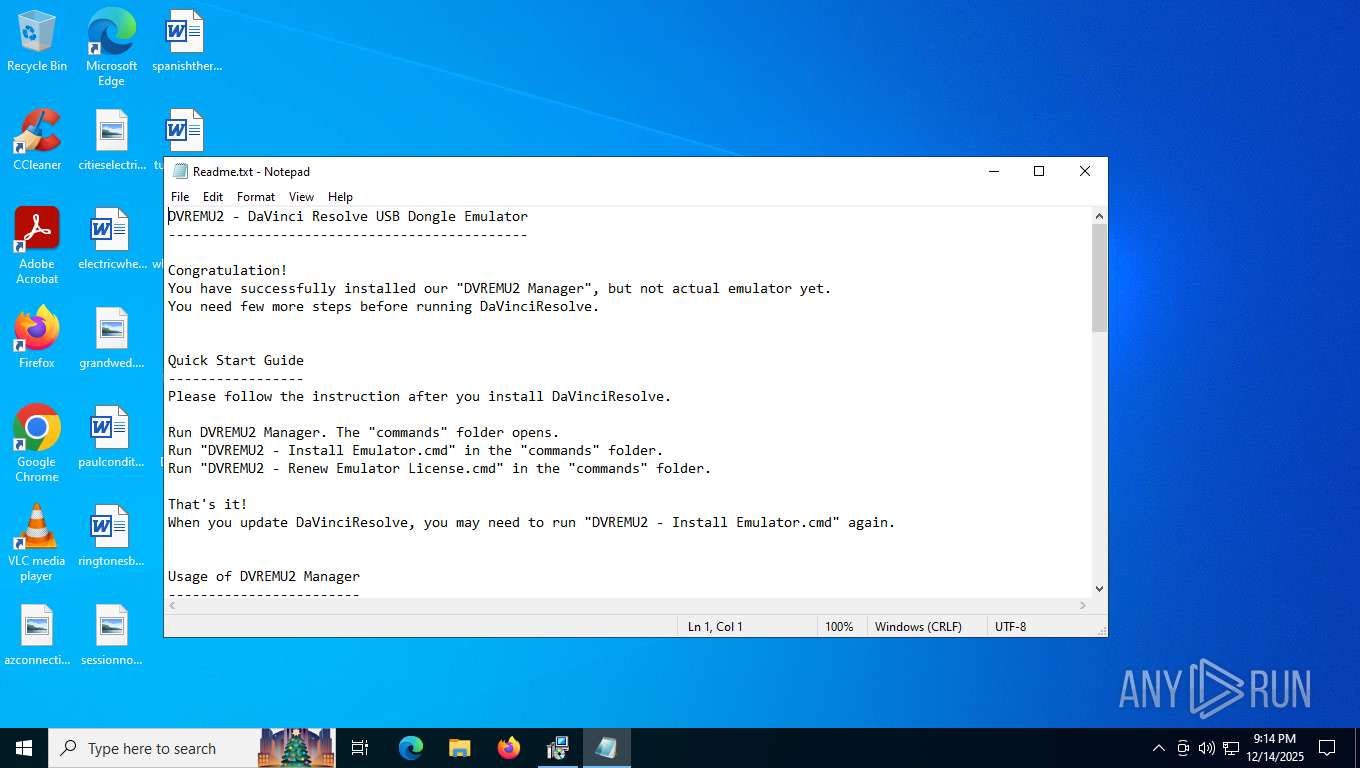Launch Edge from the taskbar

tap(411, 748)
